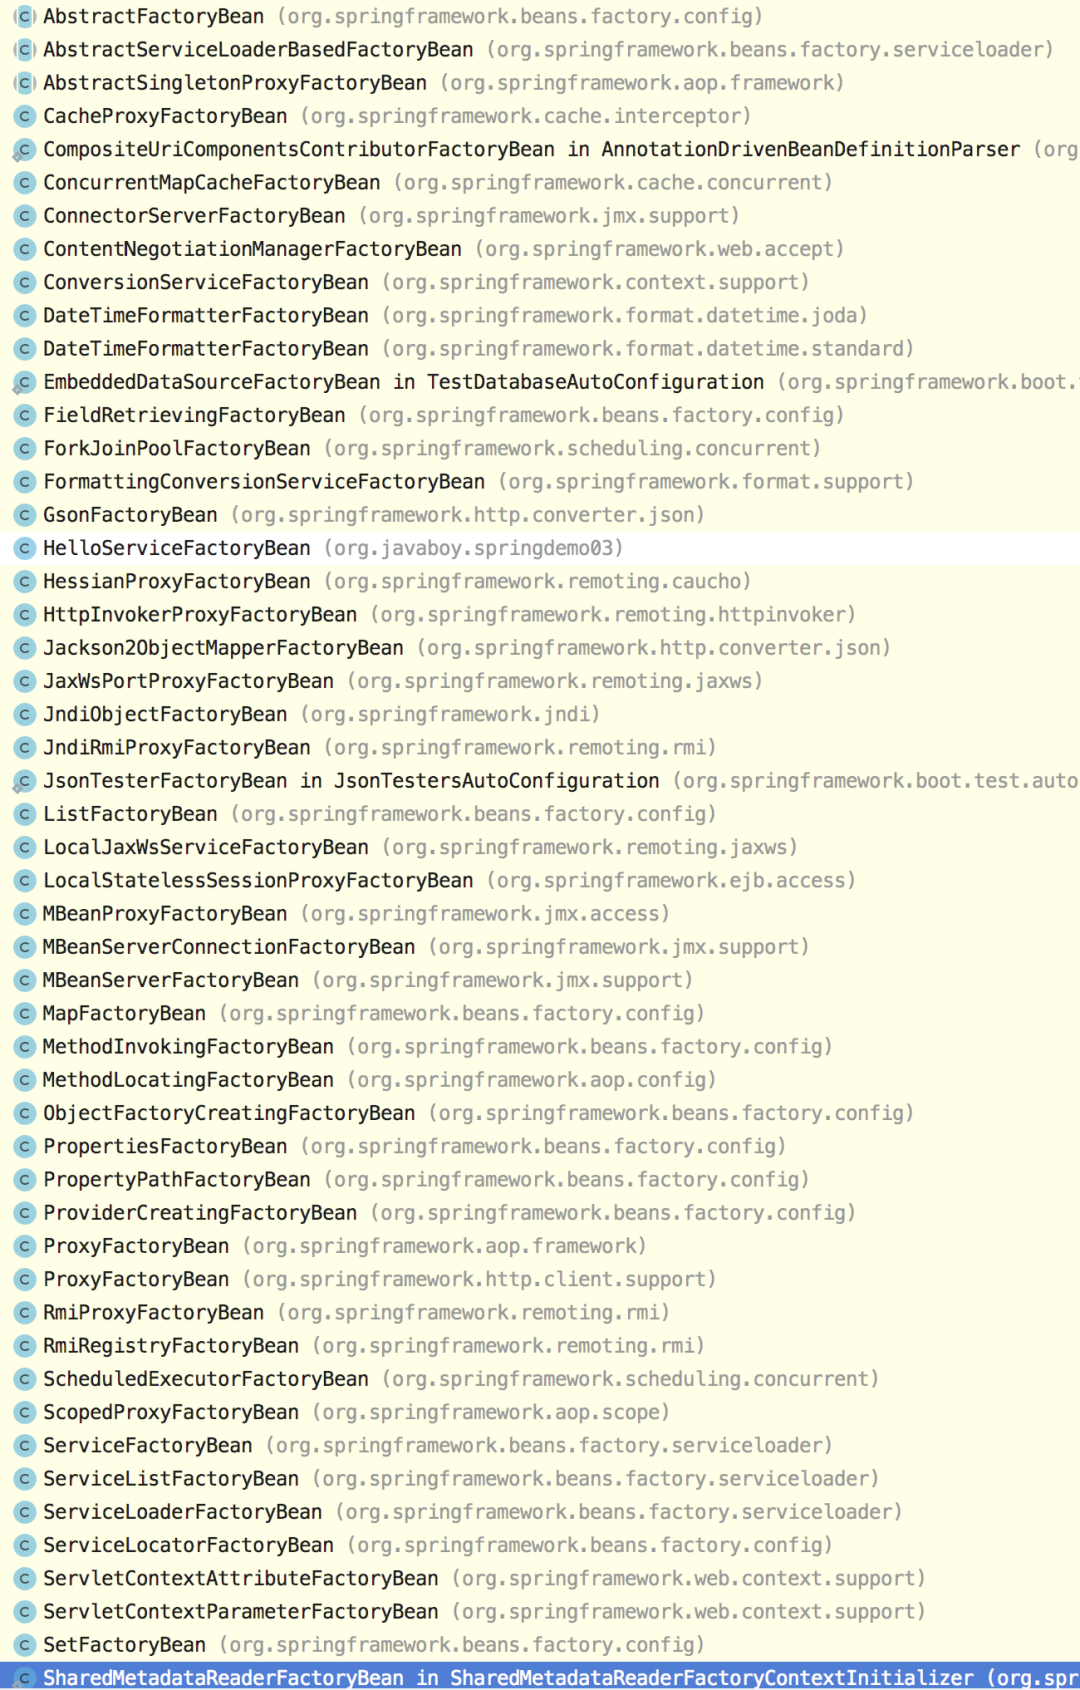The width and height of the screenshot is (1080, 1690).
Task: Choose MBeanServerConnectionFactoryBean
Action: coord(540,947)
